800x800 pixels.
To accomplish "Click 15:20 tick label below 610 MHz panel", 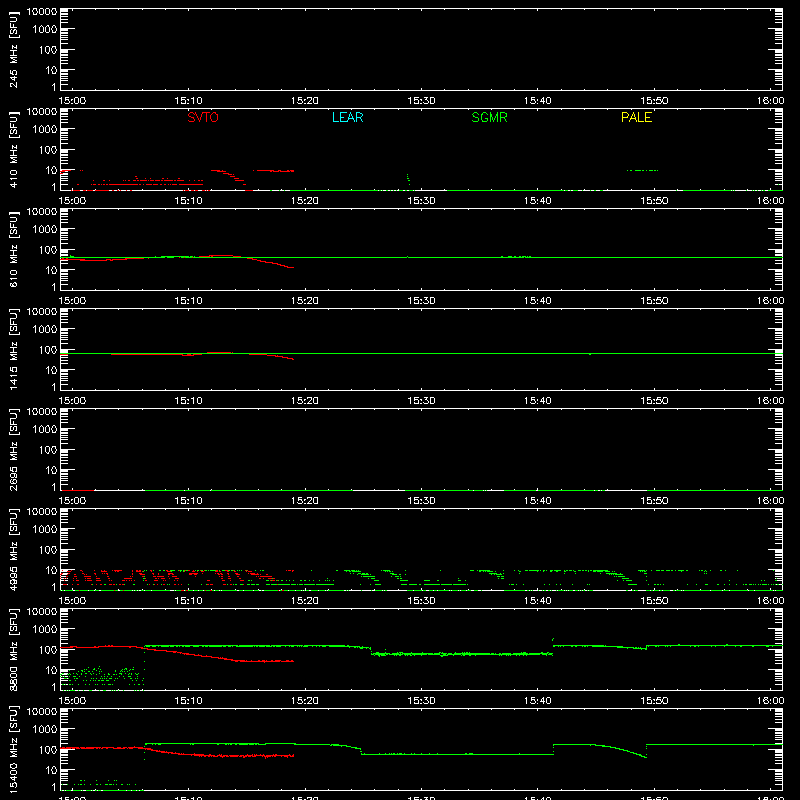I will coord(305,301).
